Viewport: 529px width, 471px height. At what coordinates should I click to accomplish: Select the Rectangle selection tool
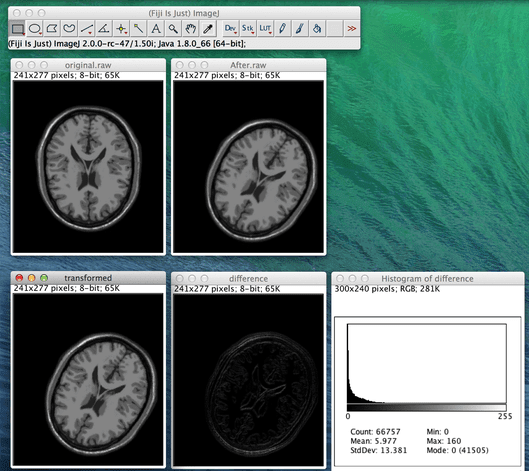(17, 29)
